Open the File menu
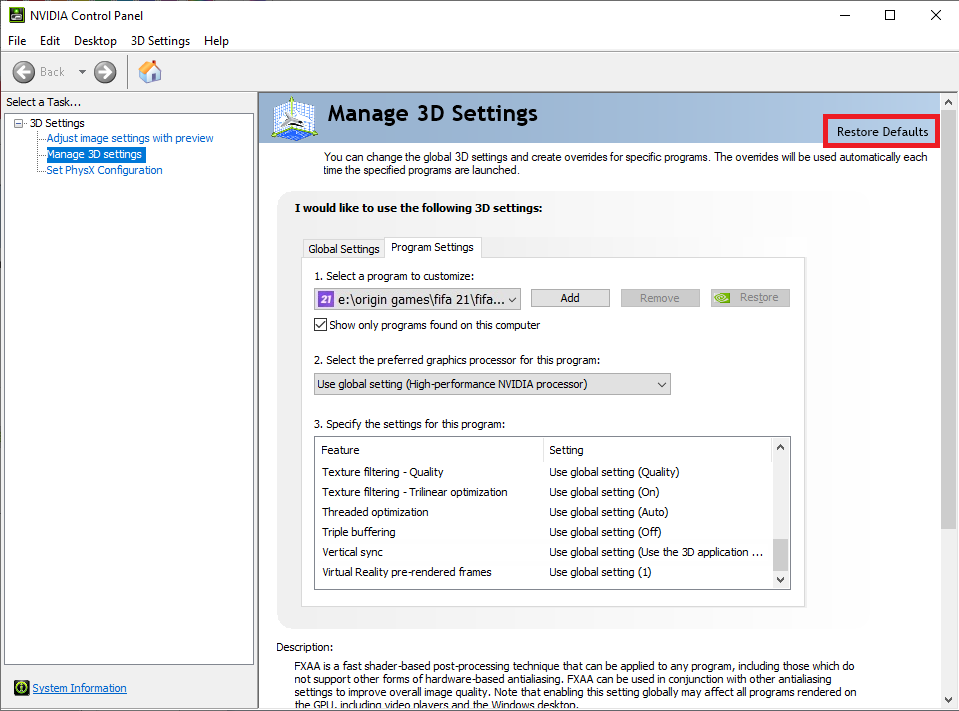The width and height of the screenshot is (959, 711). 17,41
